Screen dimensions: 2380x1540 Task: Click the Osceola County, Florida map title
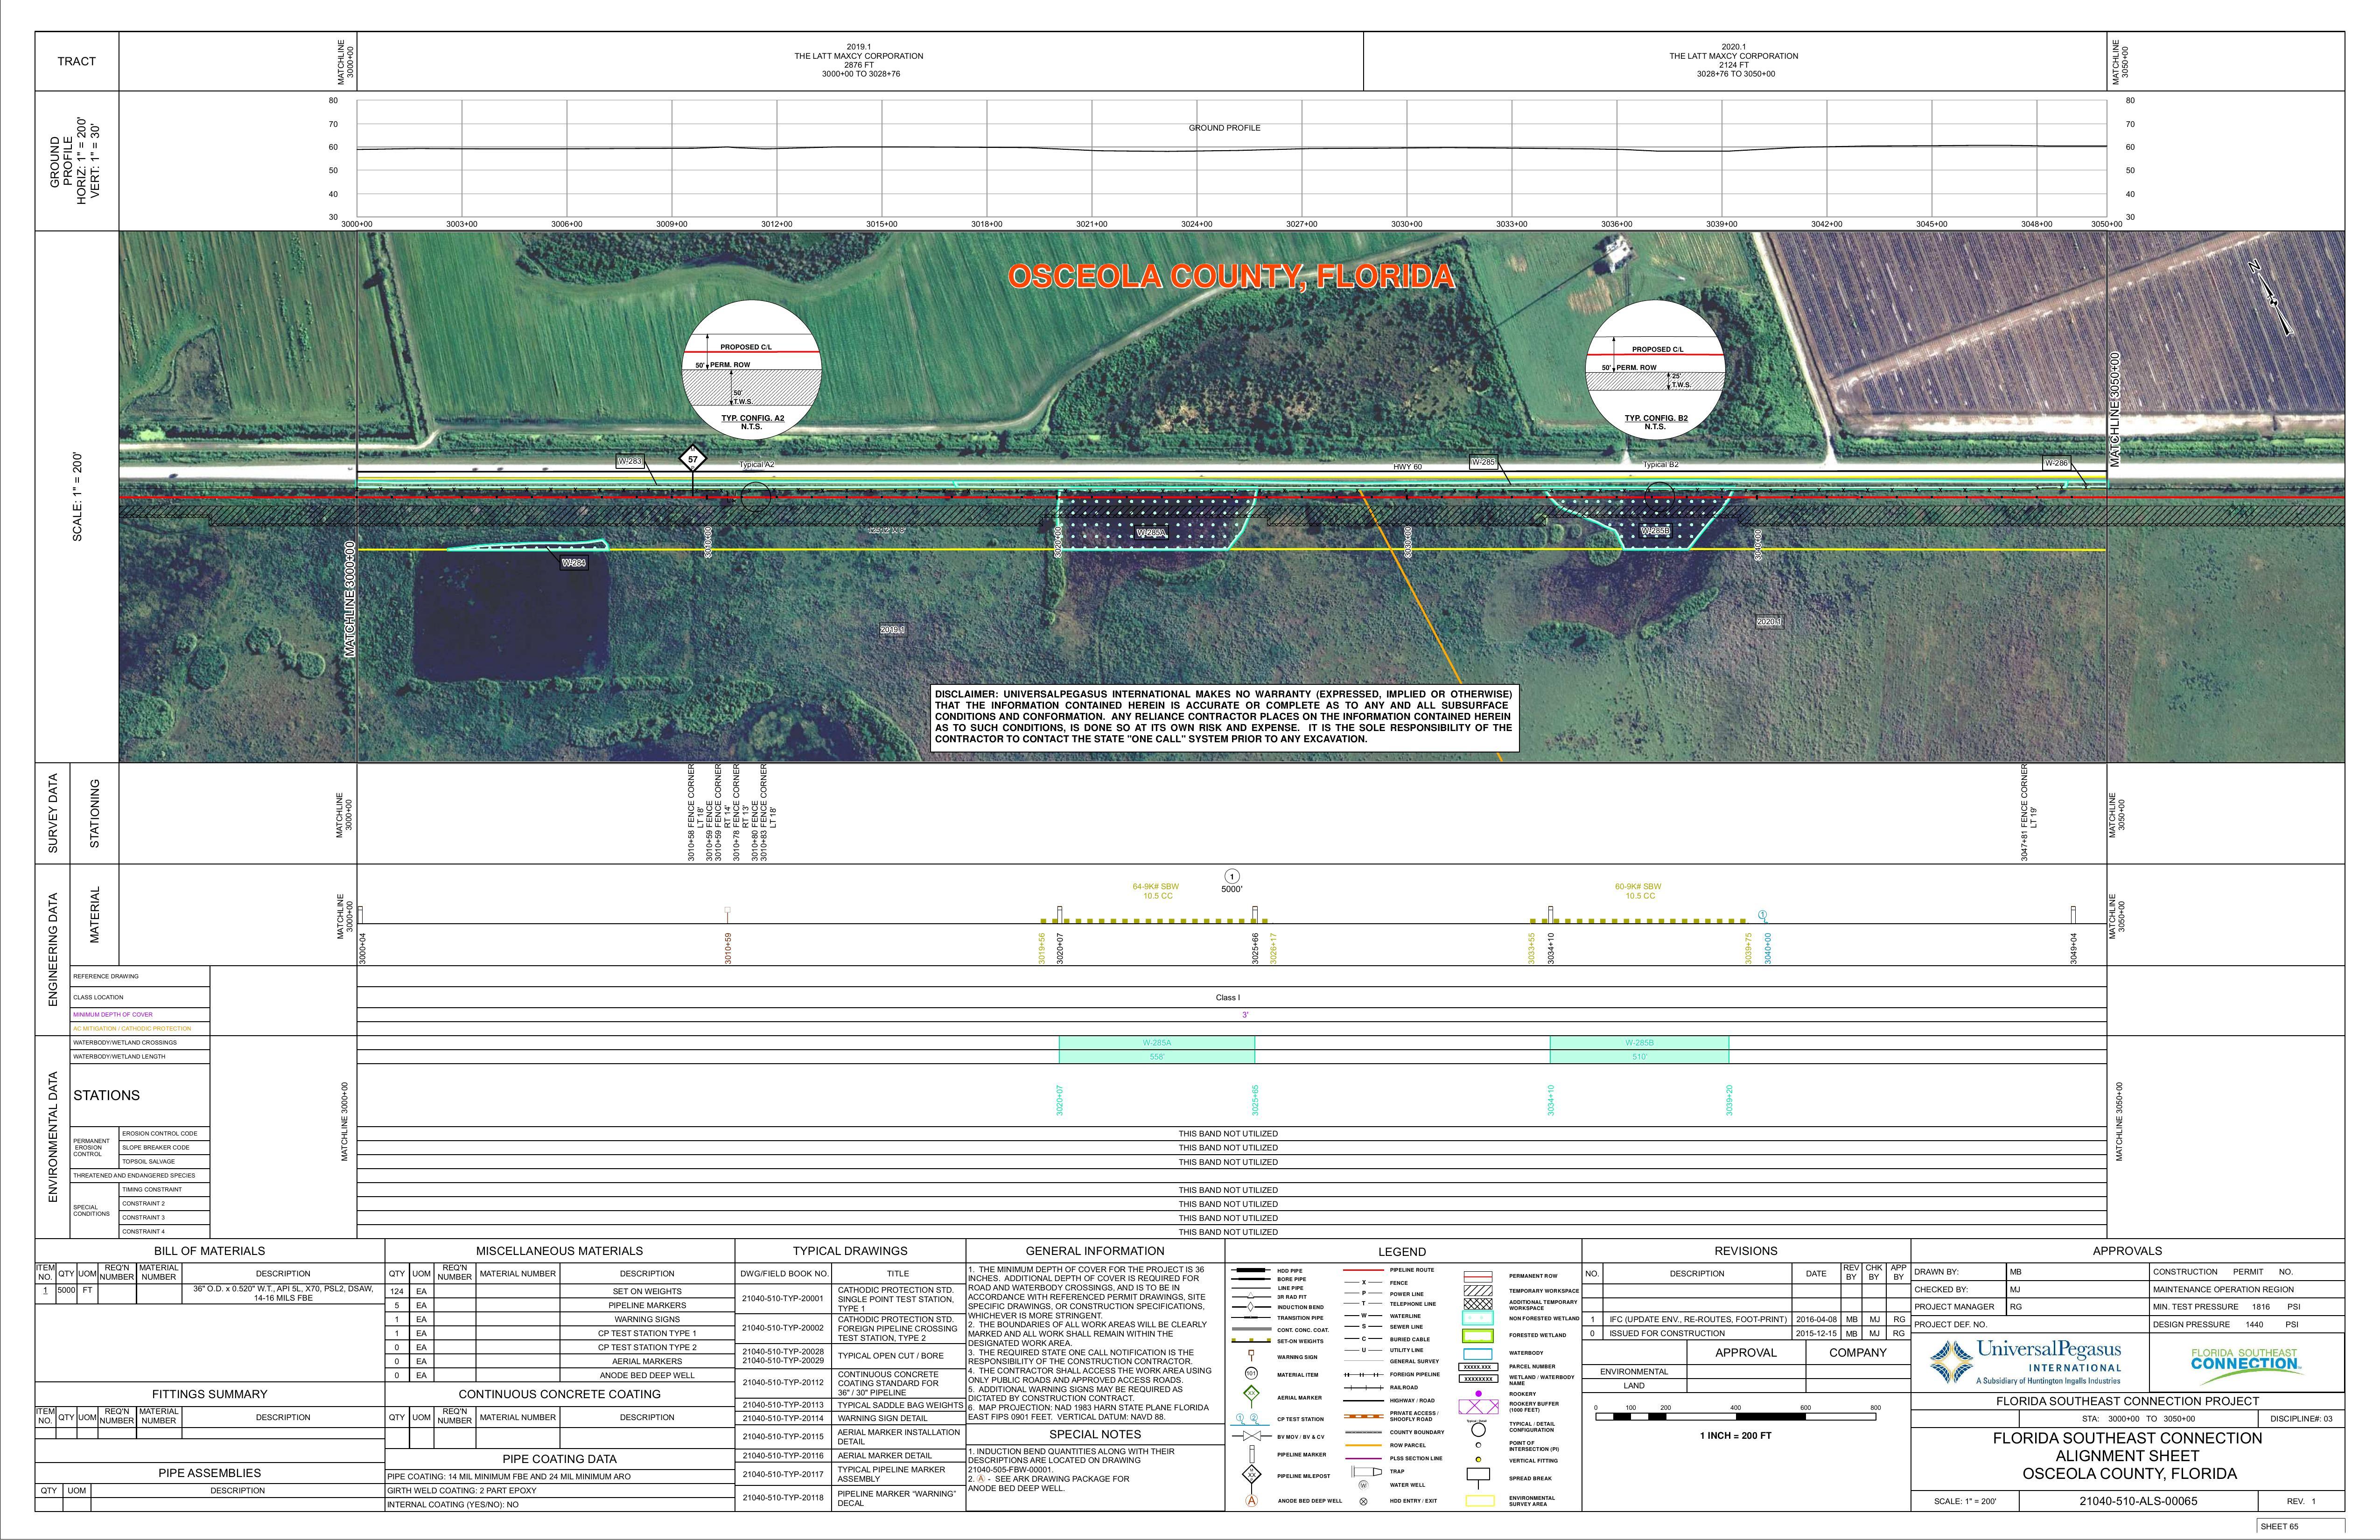(x=1231, y=277)
